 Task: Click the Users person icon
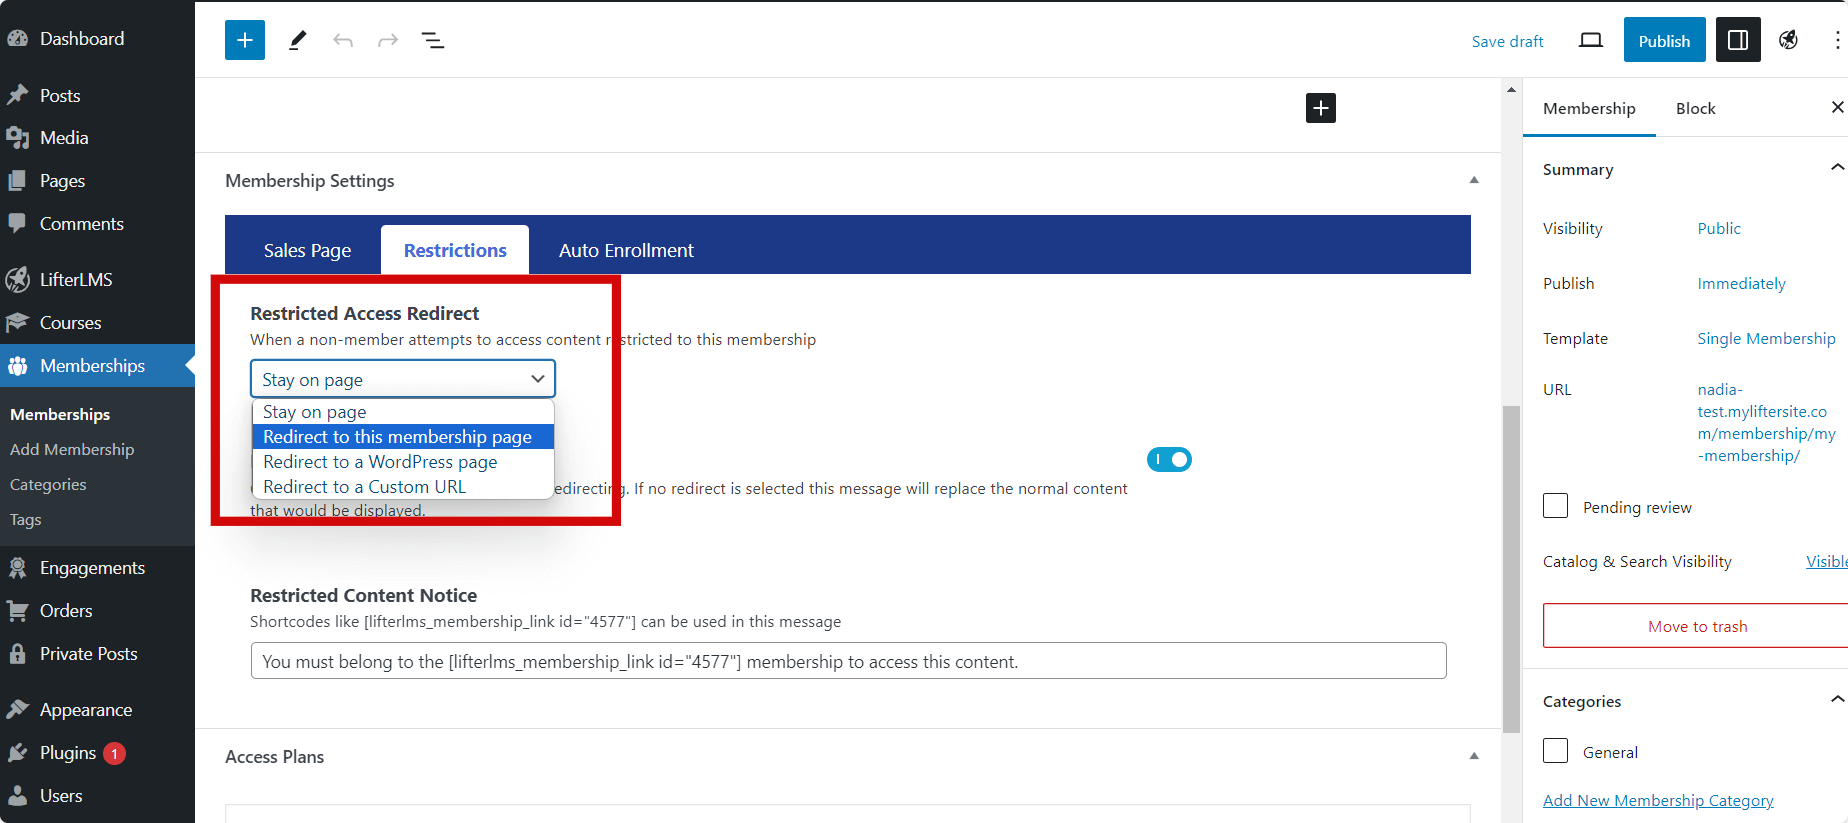click(x=17, y=796)
